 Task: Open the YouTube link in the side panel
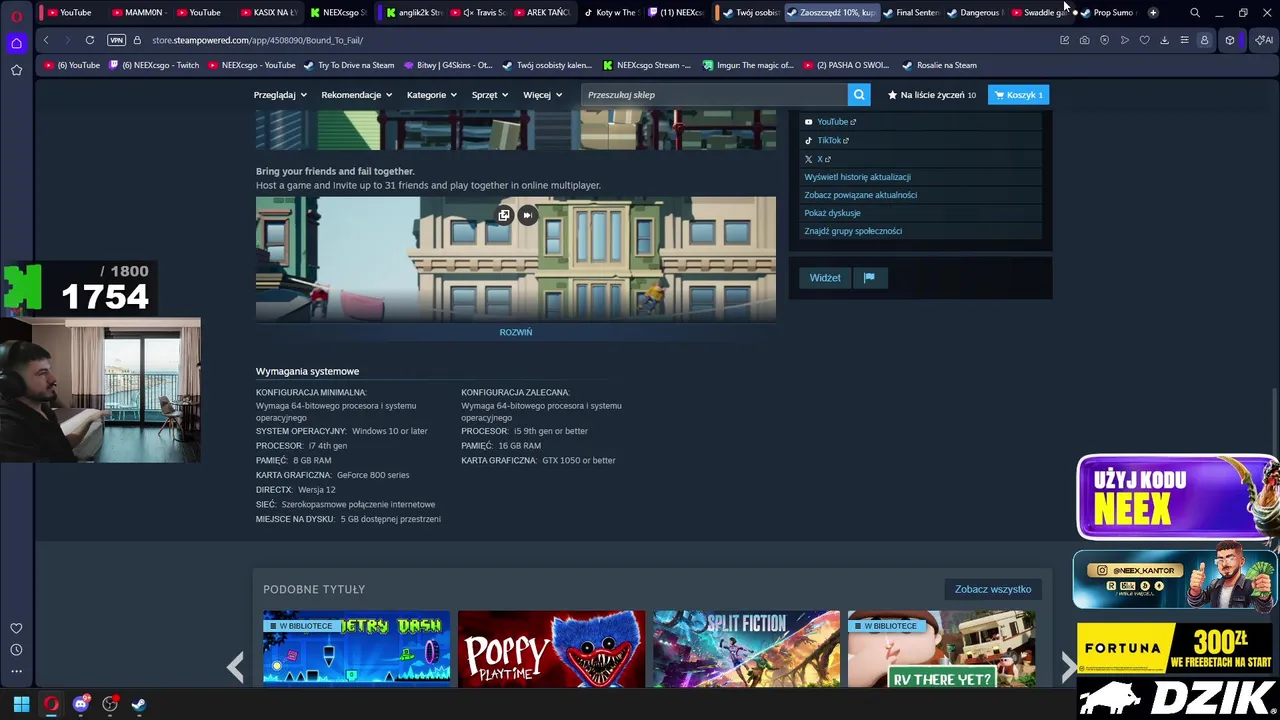coord(831,122)
